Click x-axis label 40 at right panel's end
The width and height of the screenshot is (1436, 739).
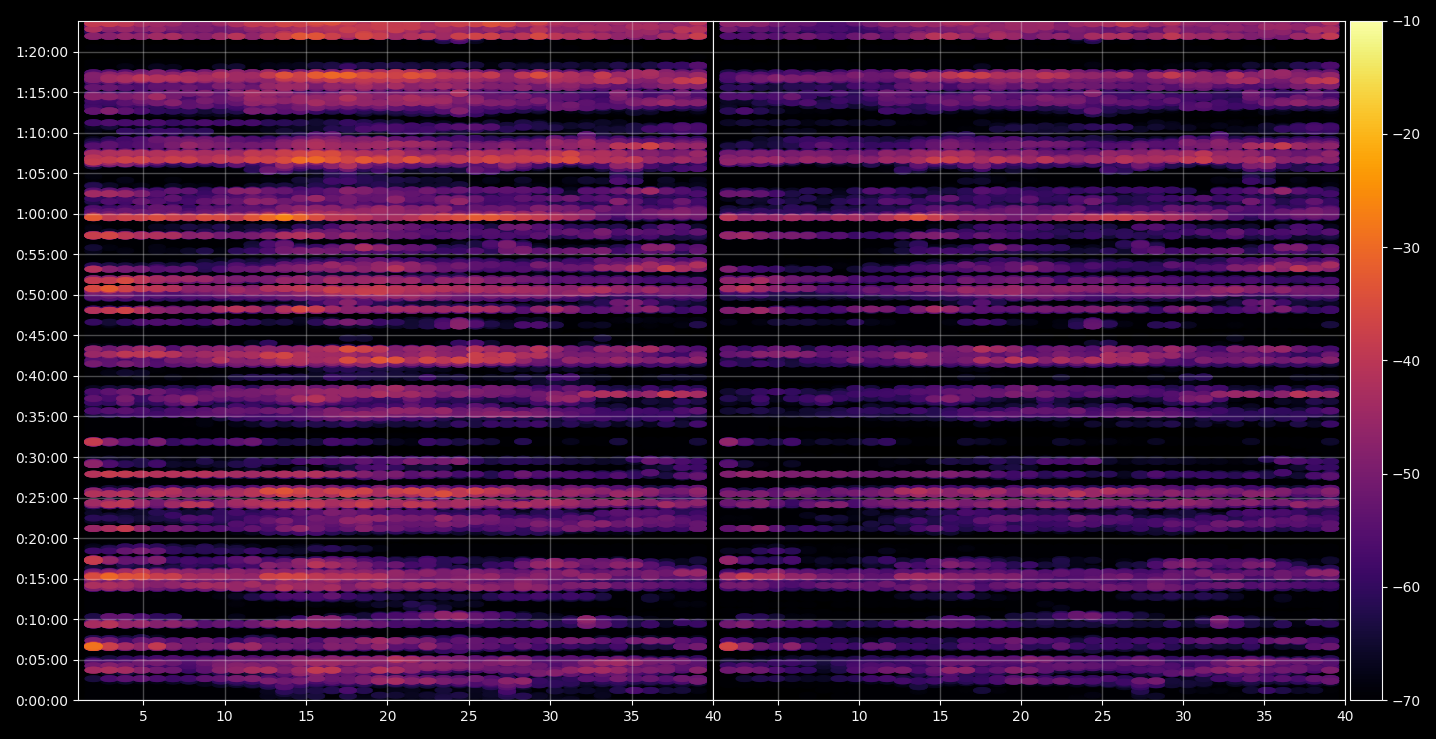tap(1346, 717)
